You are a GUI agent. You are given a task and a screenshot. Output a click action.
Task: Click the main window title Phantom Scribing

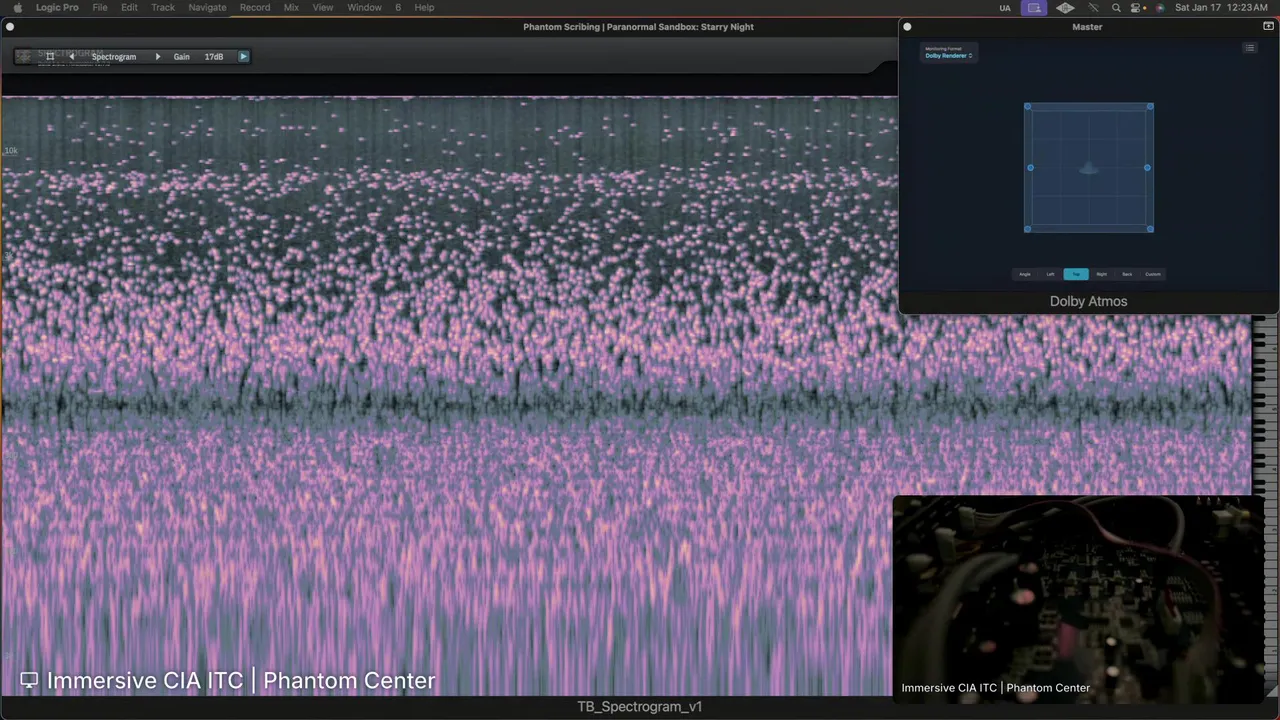tap(638, 27)
